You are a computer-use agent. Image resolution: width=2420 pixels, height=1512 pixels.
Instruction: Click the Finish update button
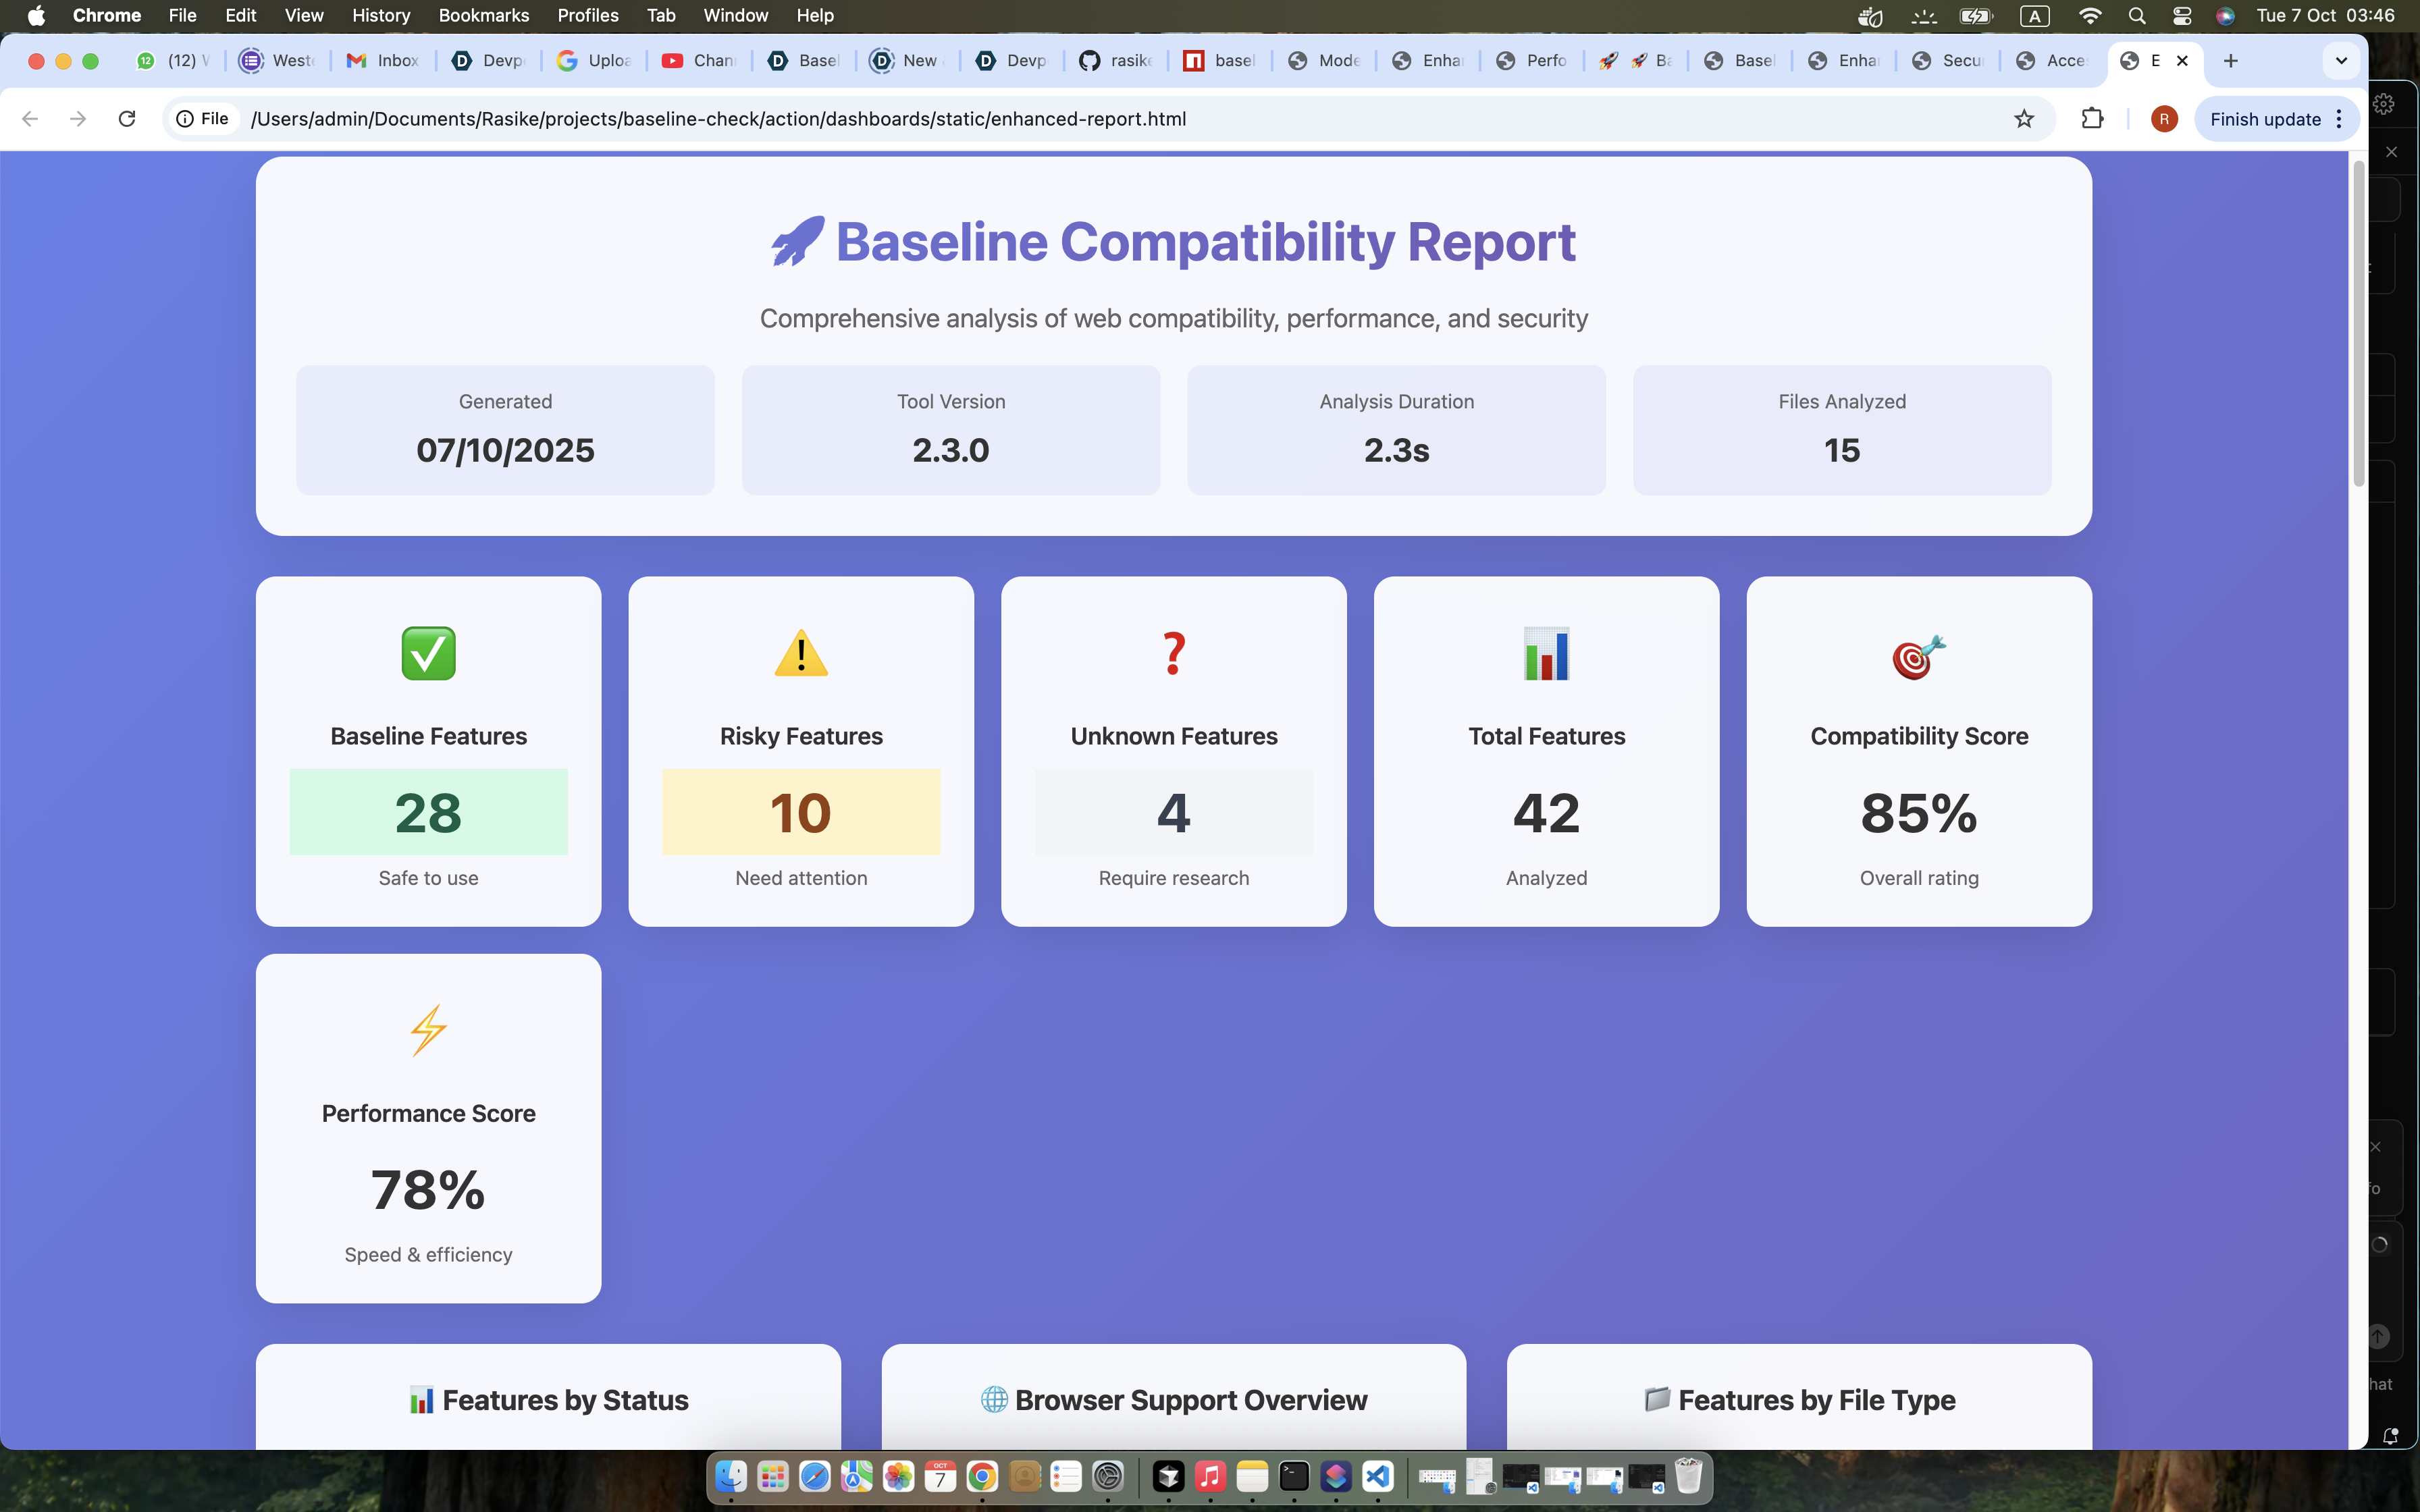tap(2265, 119)
